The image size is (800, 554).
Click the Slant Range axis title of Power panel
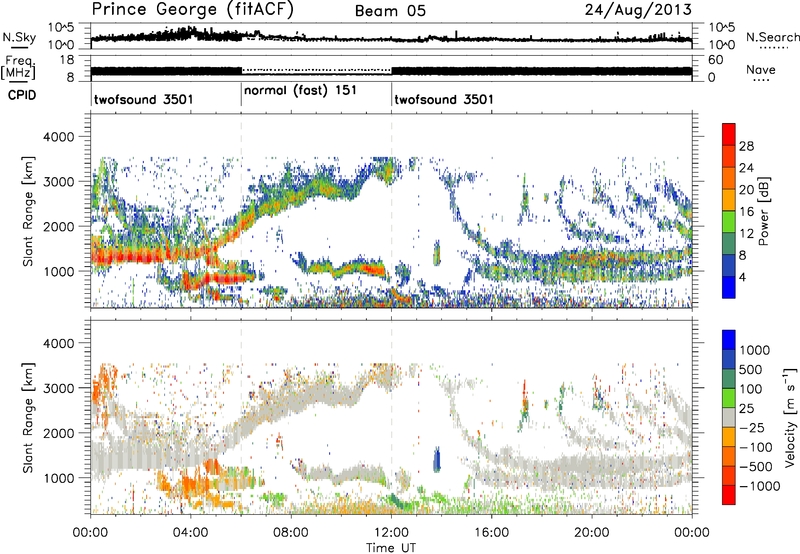(x=29, y=211)
